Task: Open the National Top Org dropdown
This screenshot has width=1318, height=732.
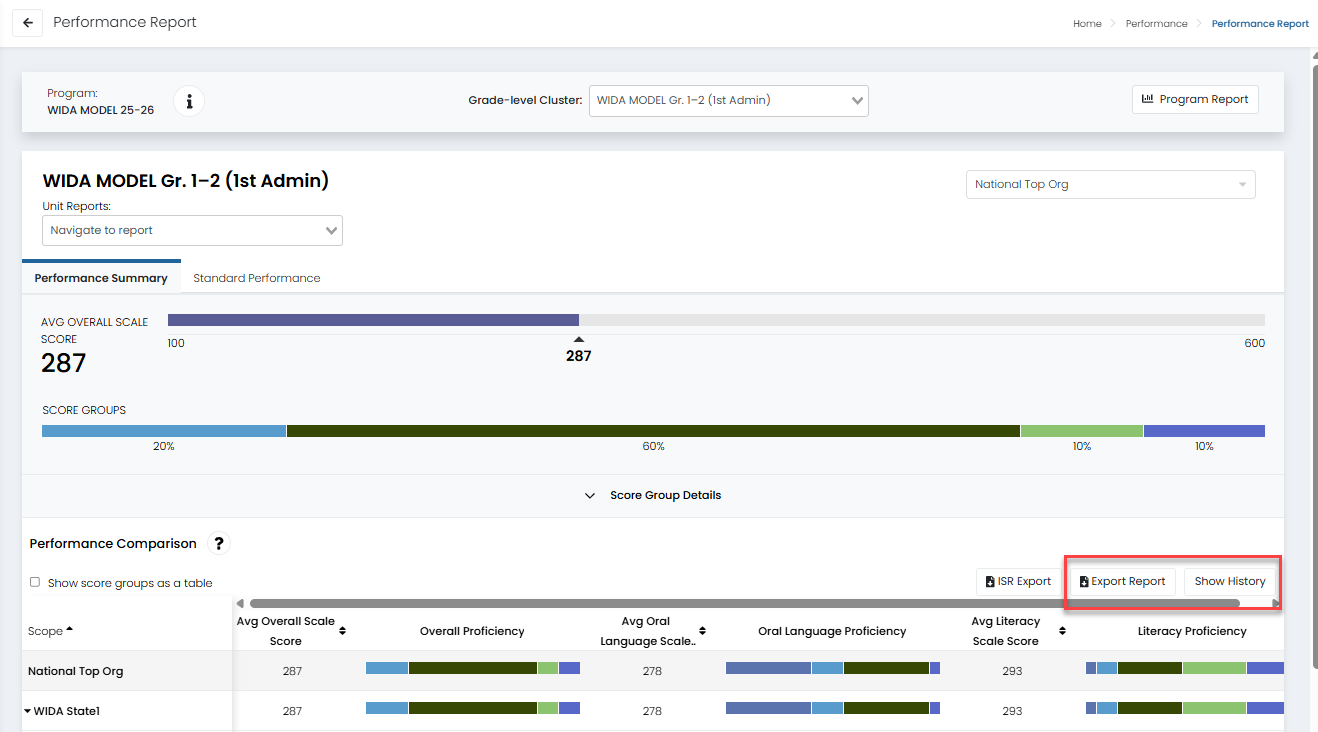Action: 1109,184
